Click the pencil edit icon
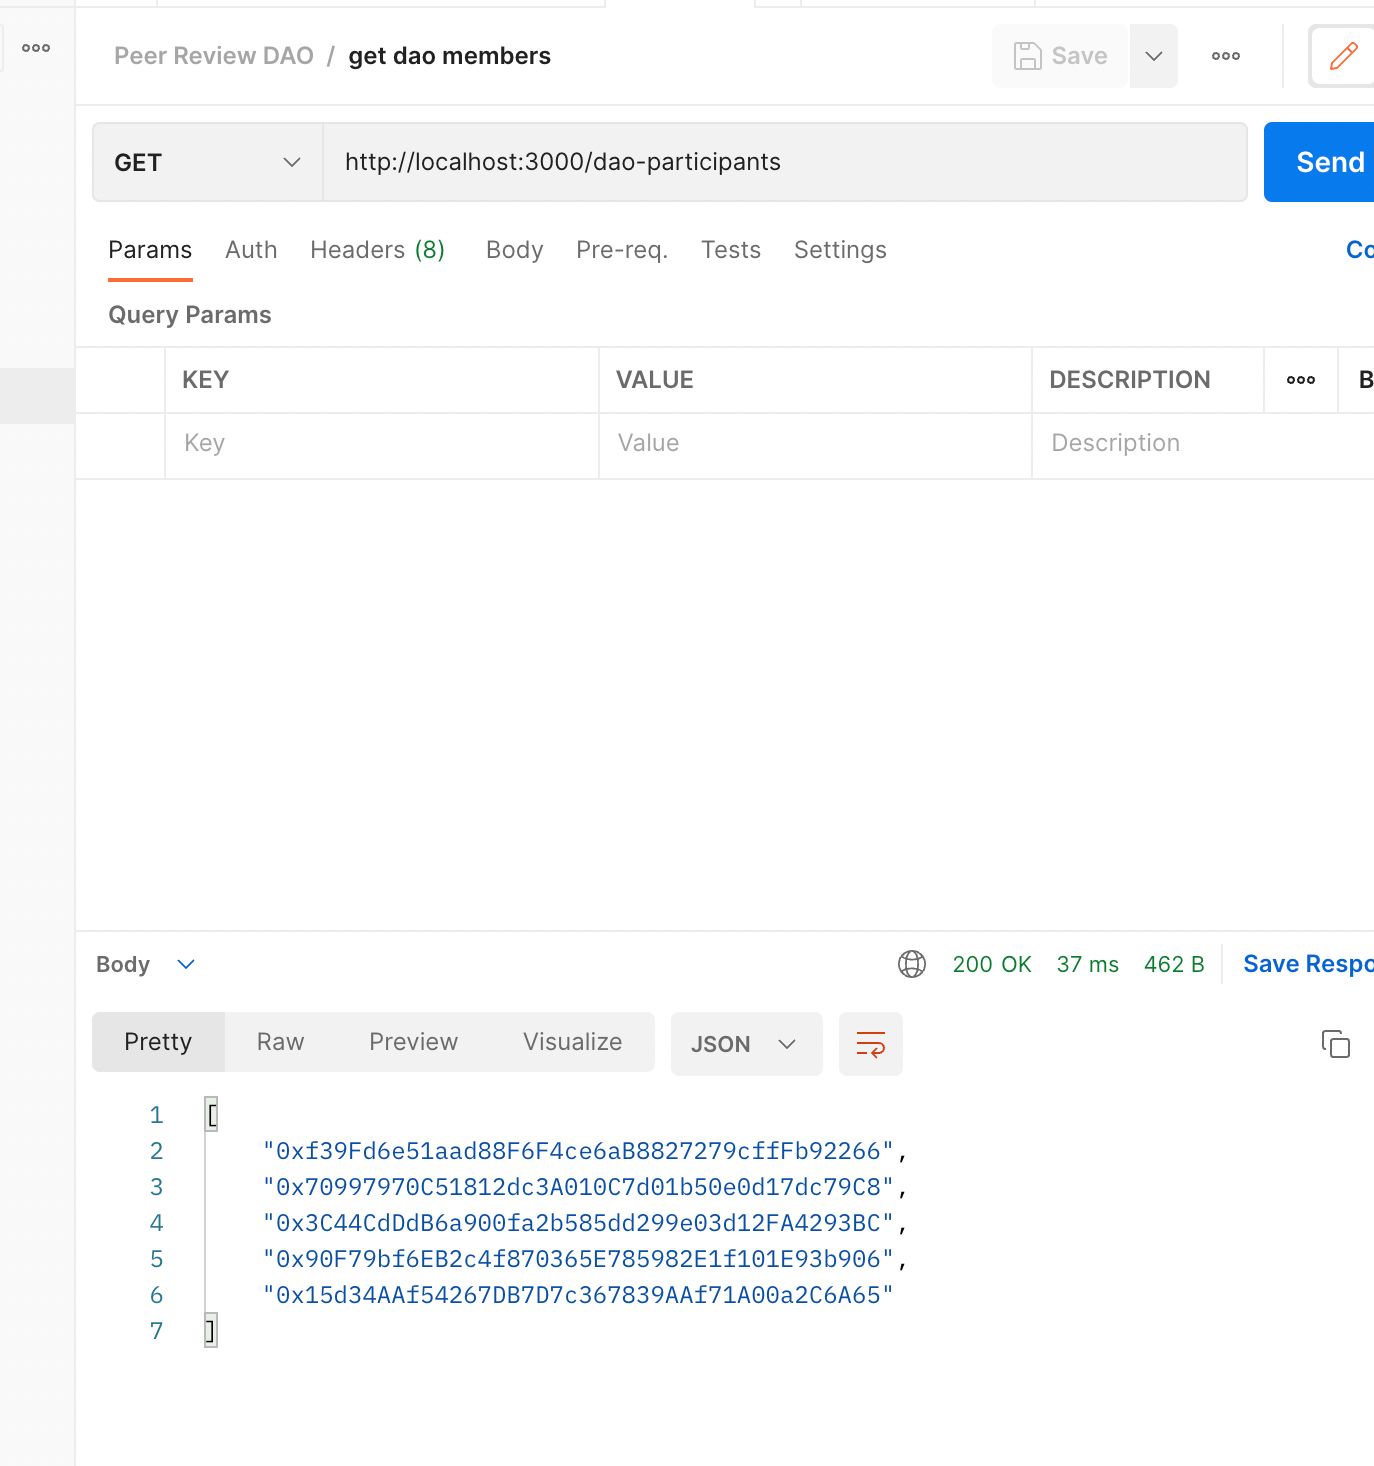The width and height of the screenshot is (1374, 1466). [x=1343, y=56]
